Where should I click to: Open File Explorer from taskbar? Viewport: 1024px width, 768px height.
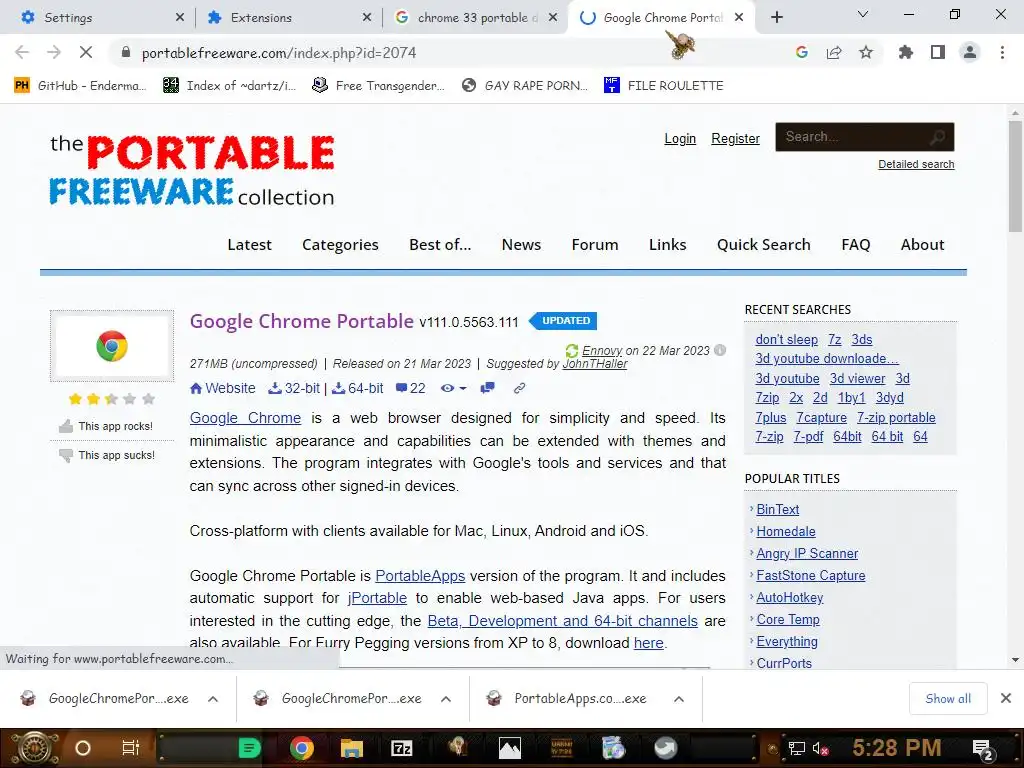[351, 748]
